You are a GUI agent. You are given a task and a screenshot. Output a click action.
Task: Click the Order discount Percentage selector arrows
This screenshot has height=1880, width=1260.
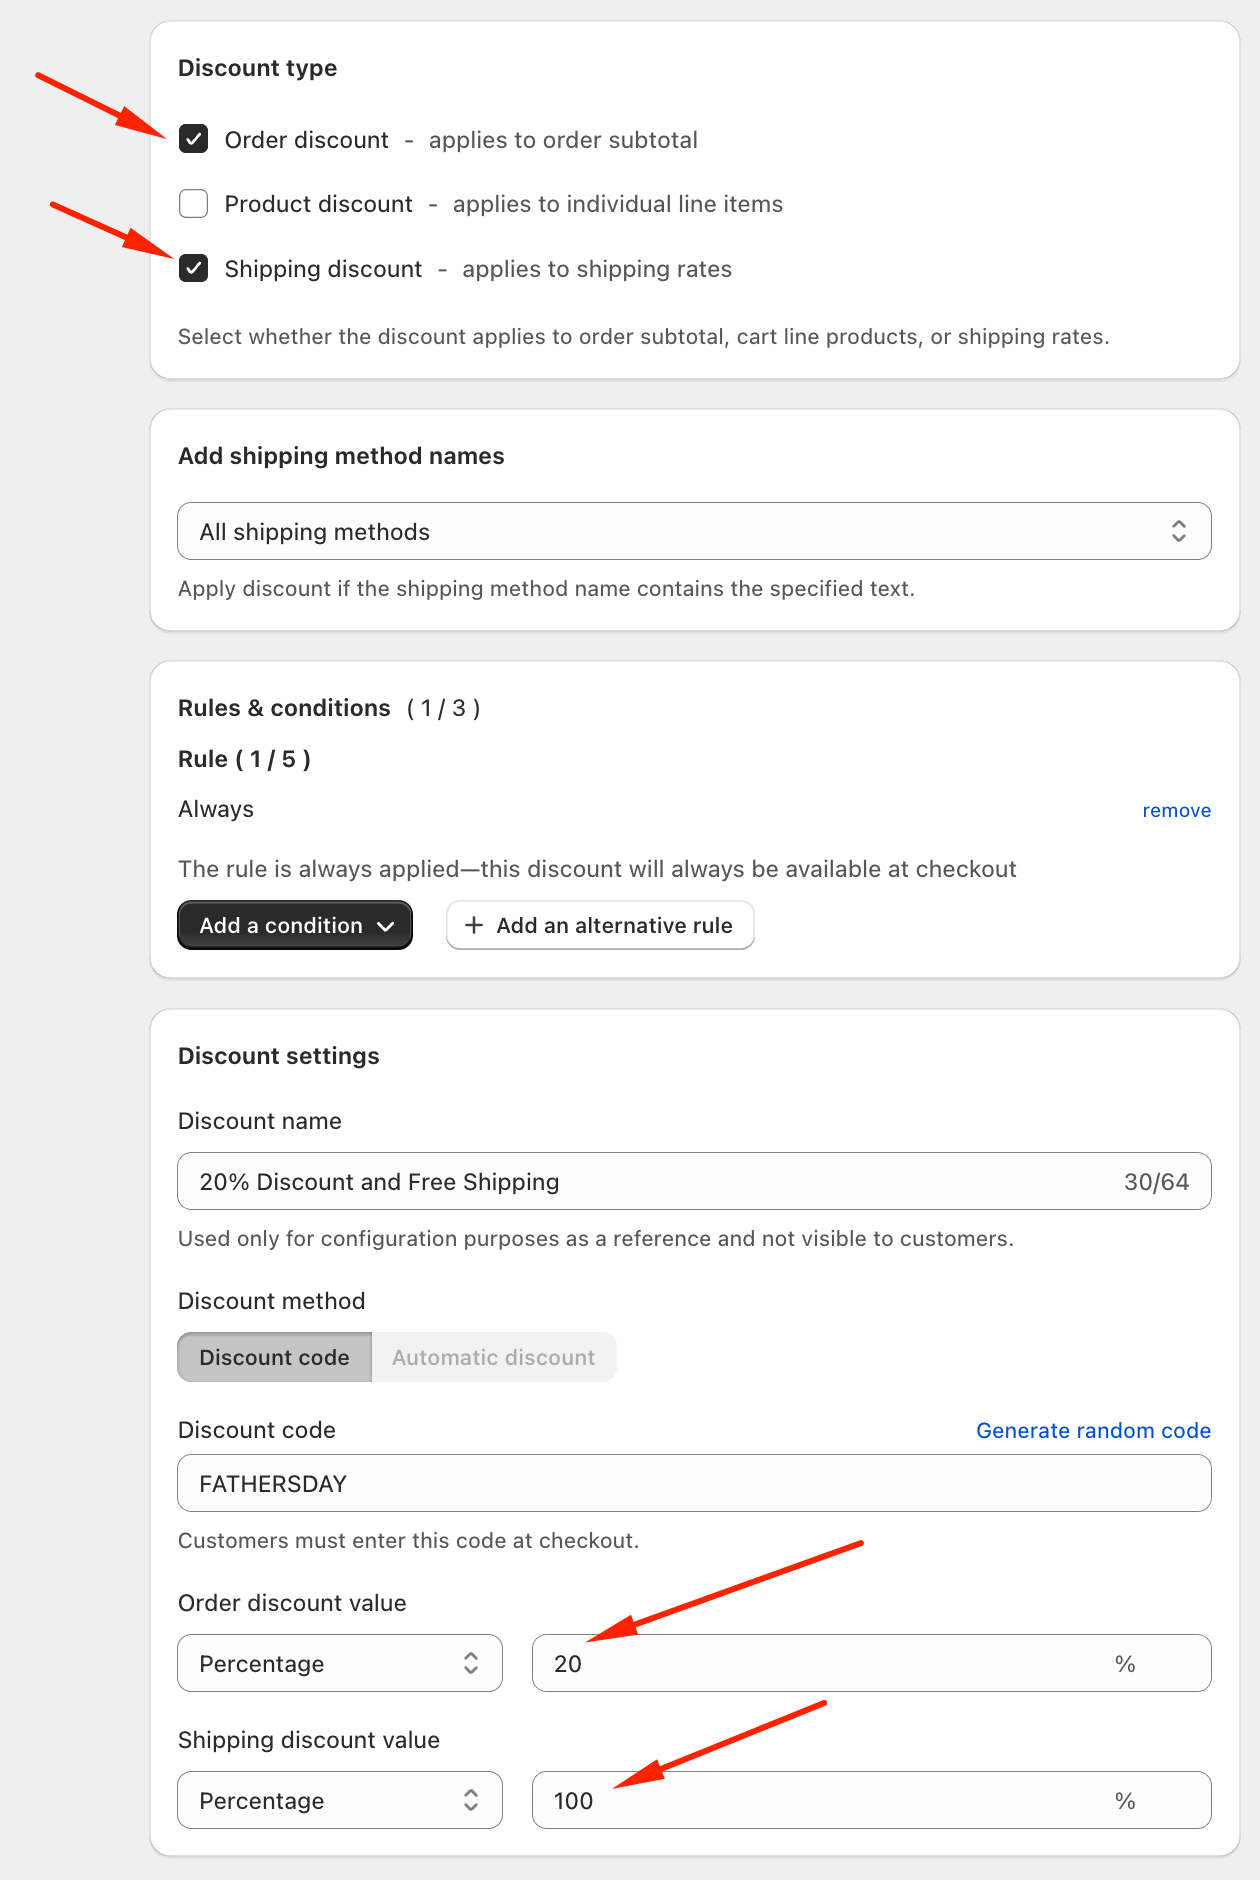coord(471,1663)
